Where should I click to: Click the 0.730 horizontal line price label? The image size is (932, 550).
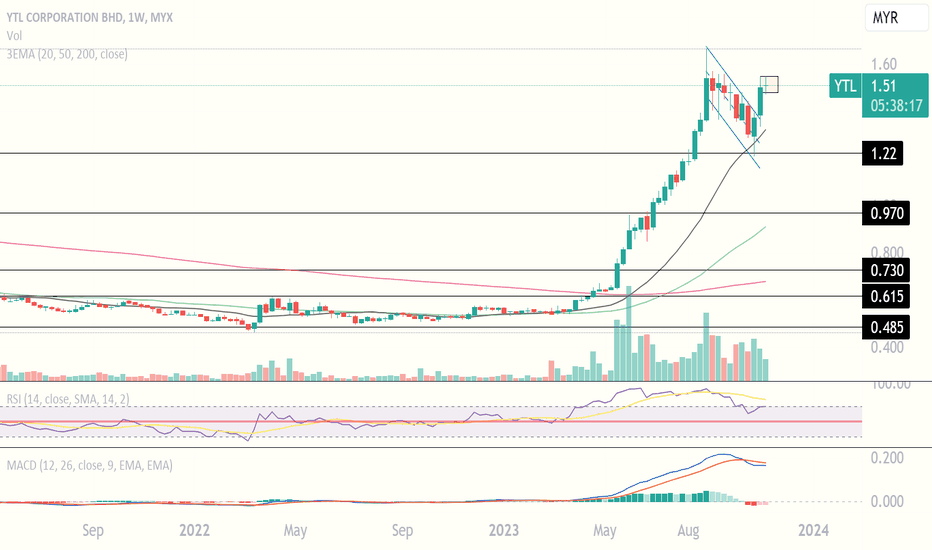coord(886,270)
